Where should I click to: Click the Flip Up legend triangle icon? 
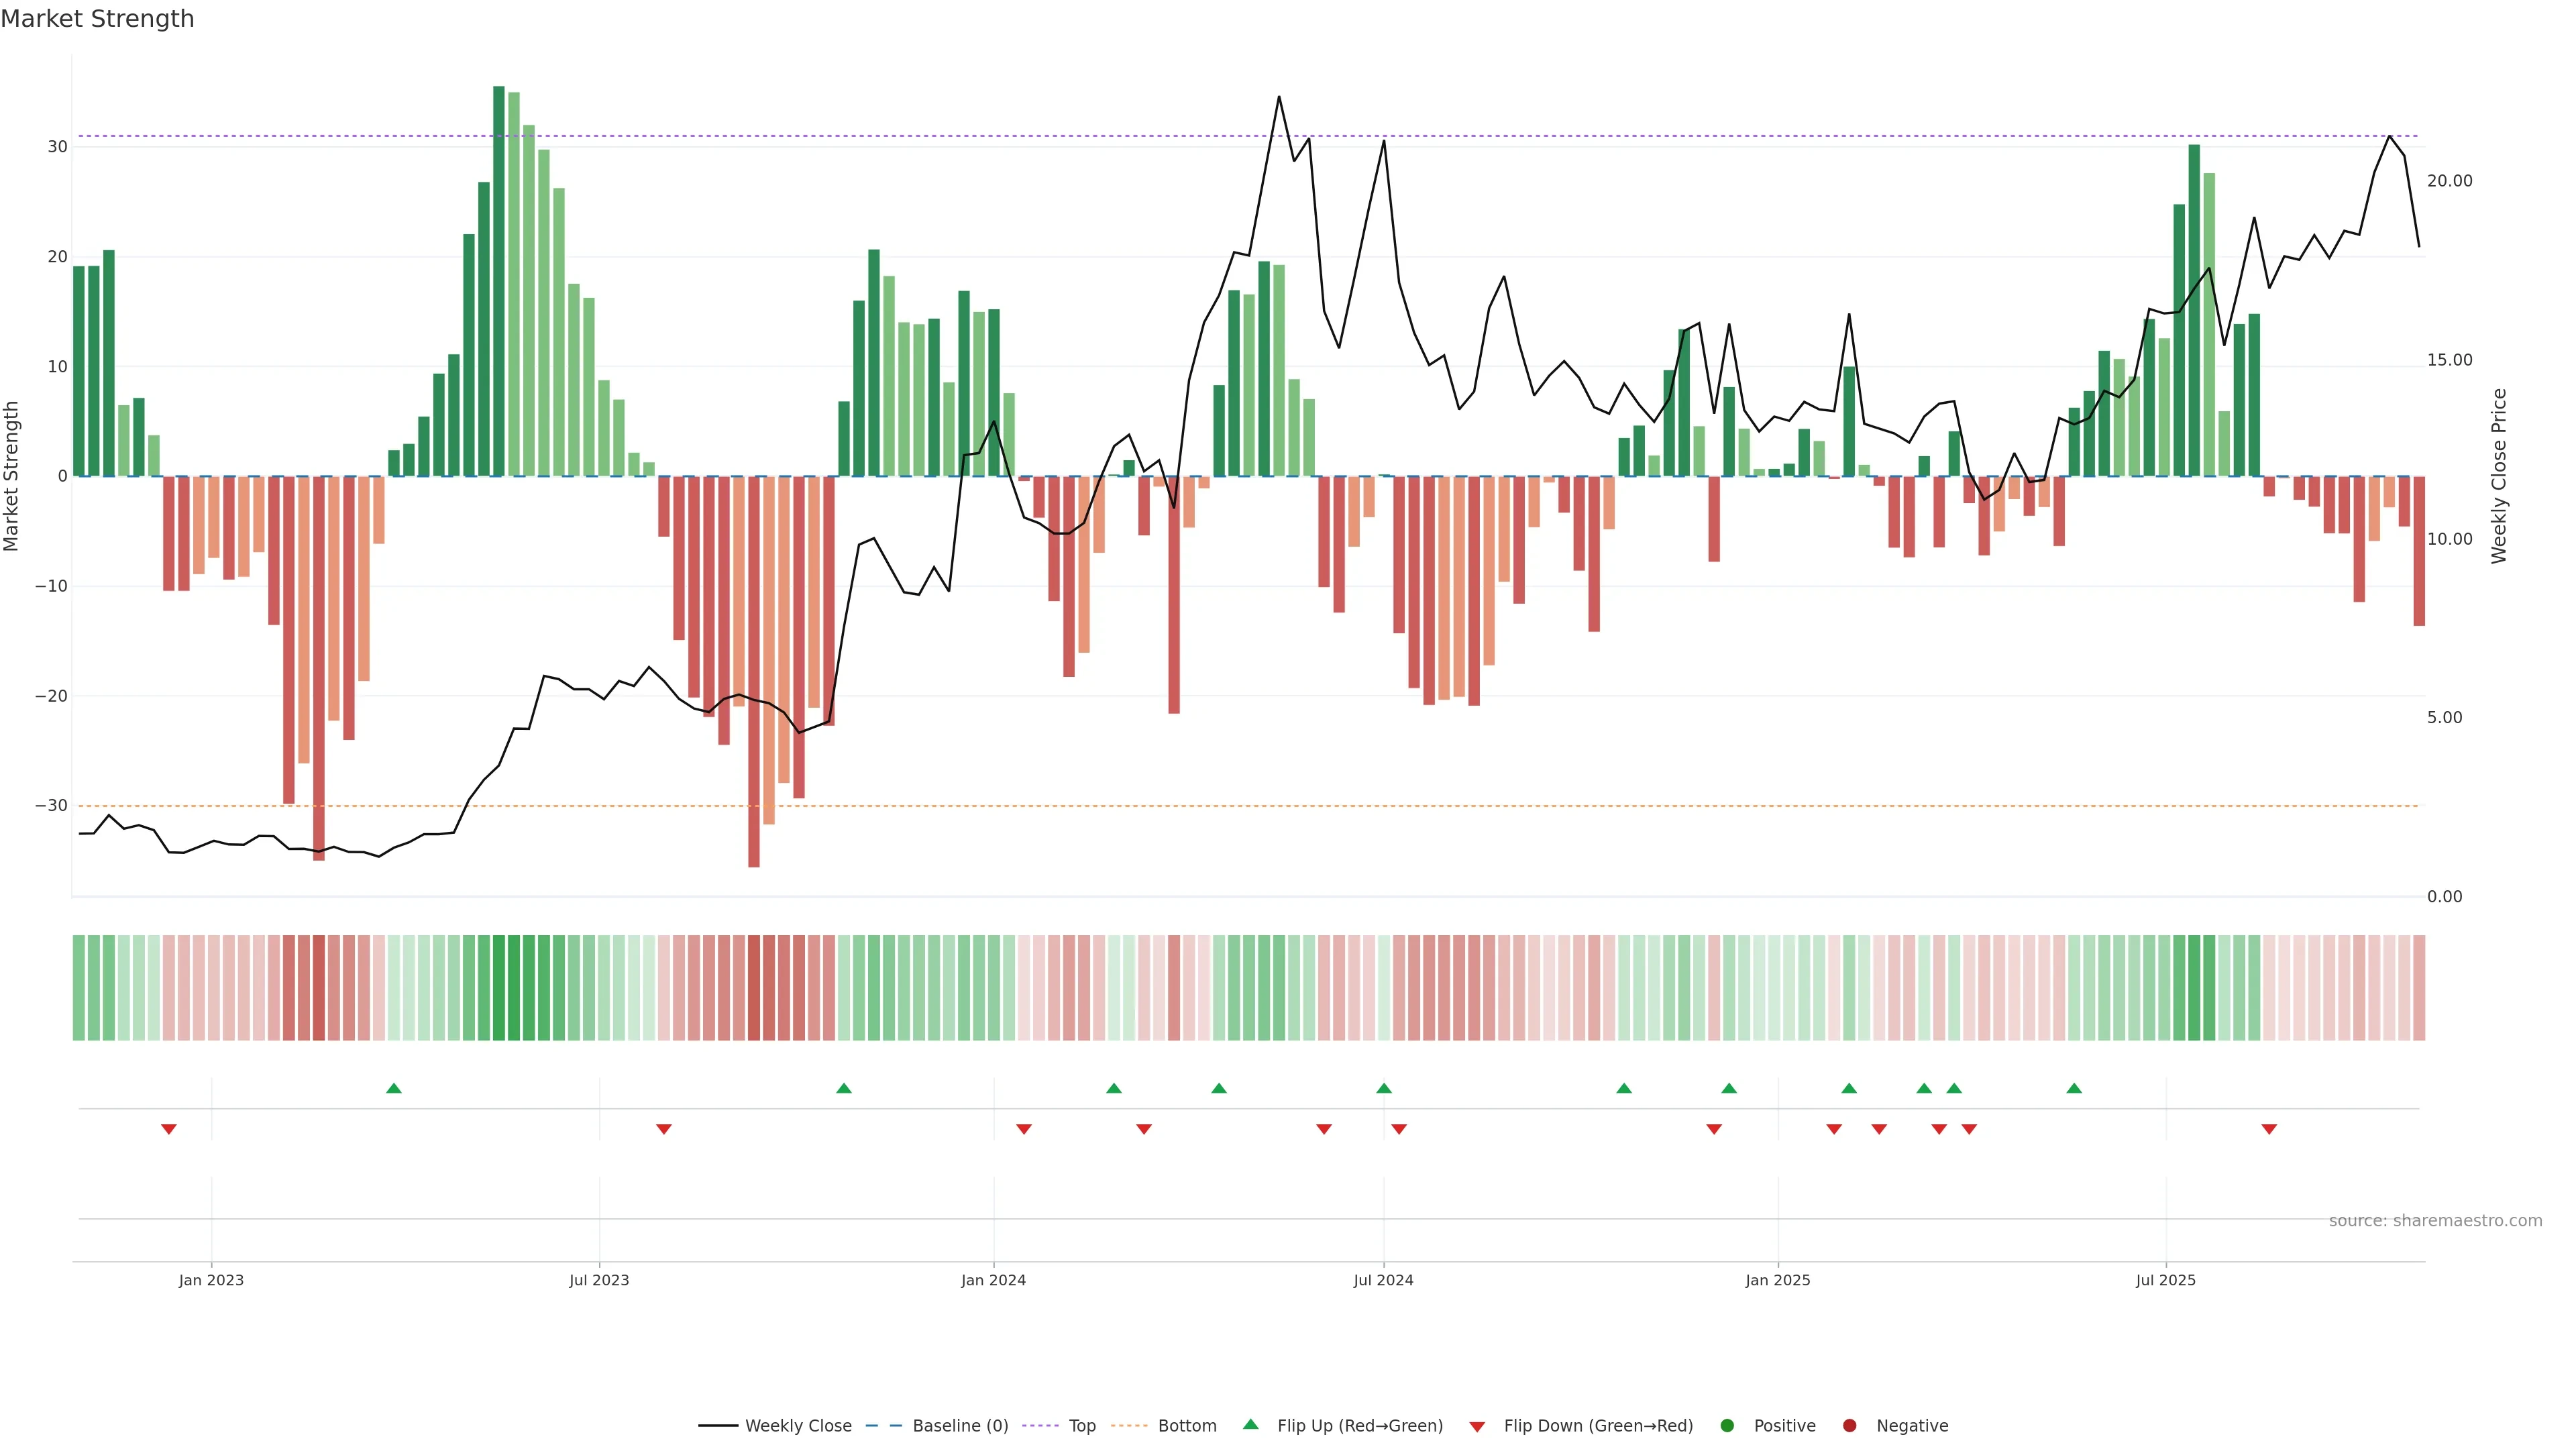pyautogui.click(x=1250, y=1424)
